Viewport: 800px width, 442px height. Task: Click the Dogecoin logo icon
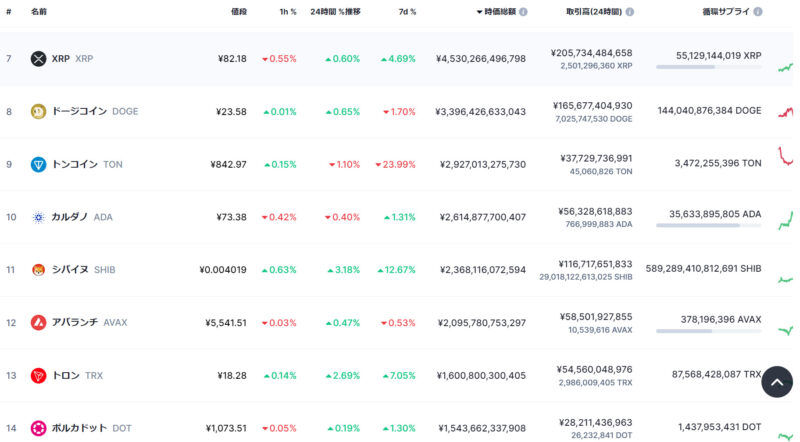(x=38, y=111)
